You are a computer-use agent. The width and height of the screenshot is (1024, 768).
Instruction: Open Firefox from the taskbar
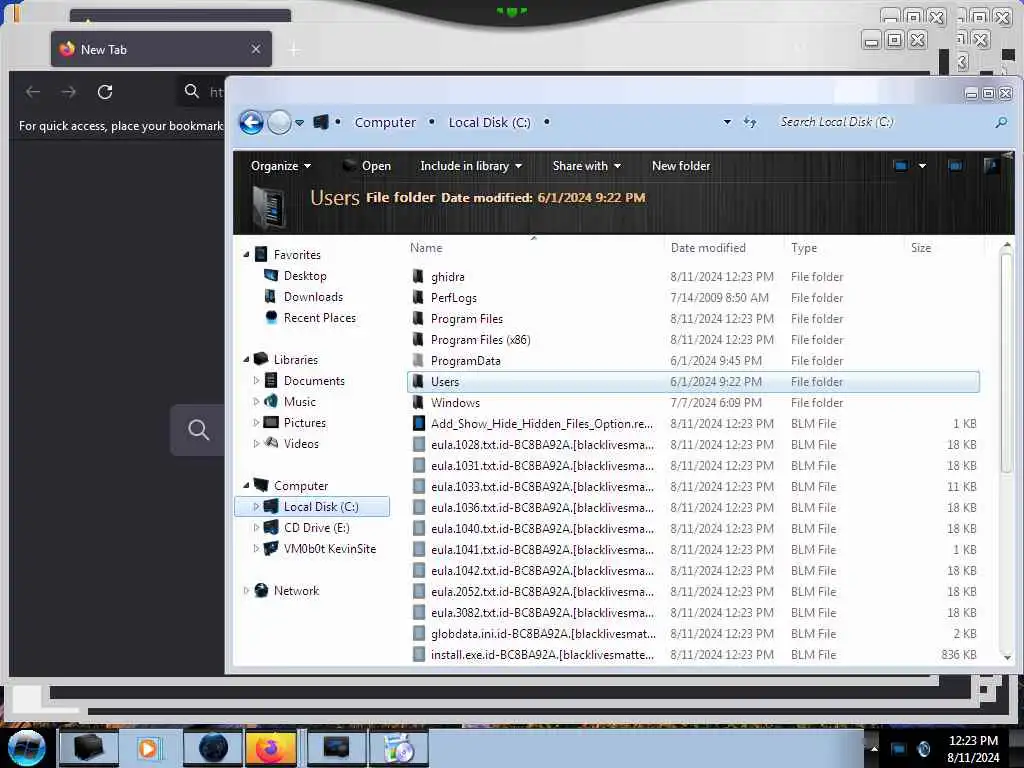coord(271,748)
